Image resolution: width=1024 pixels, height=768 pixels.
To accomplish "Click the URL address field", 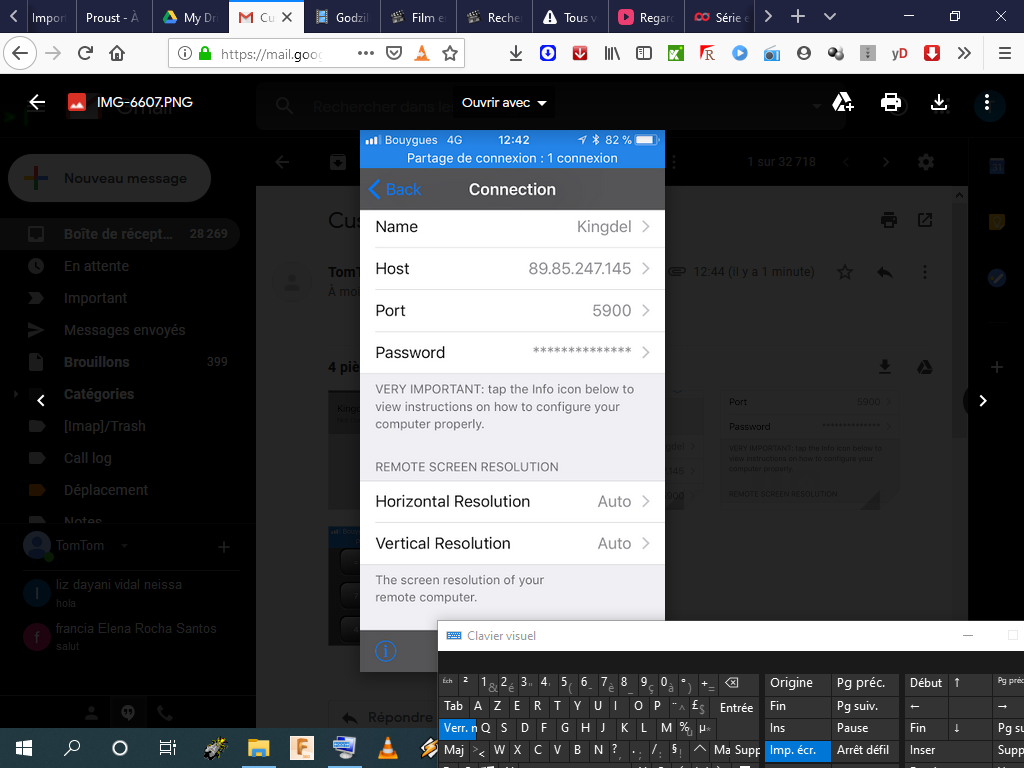I will [271, 54].
